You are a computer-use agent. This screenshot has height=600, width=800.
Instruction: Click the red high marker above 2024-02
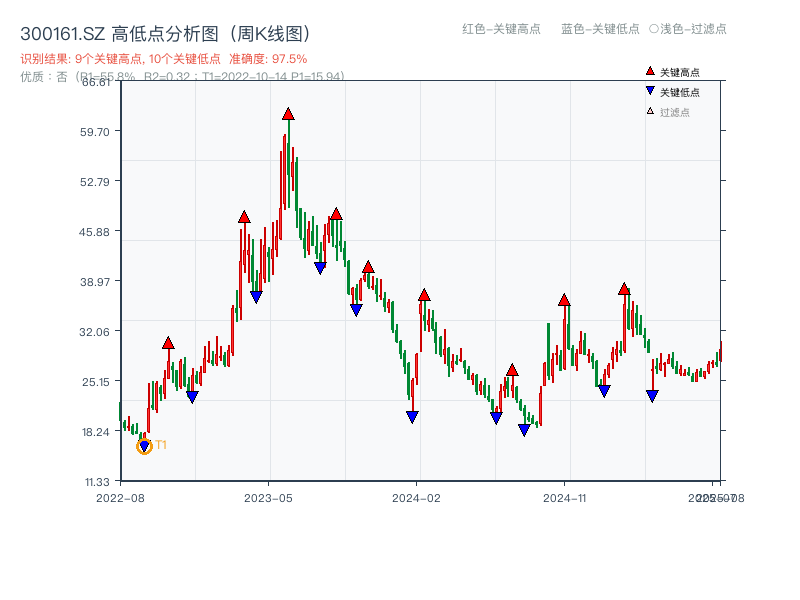(x=424, y=294)
